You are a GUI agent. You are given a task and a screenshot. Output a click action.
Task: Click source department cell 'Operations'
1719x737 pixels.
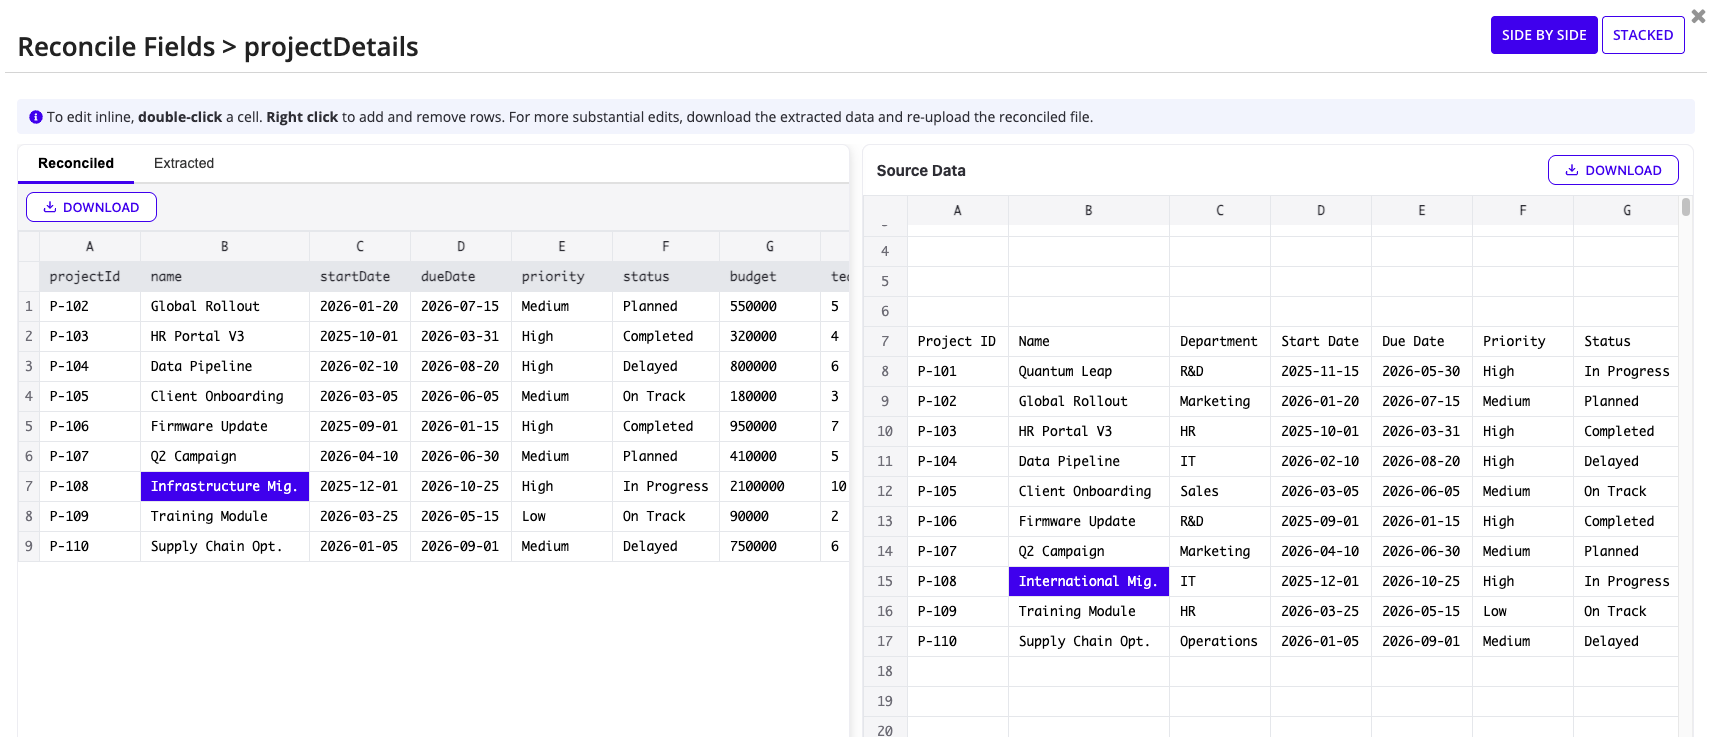(x=1220, y=641)
